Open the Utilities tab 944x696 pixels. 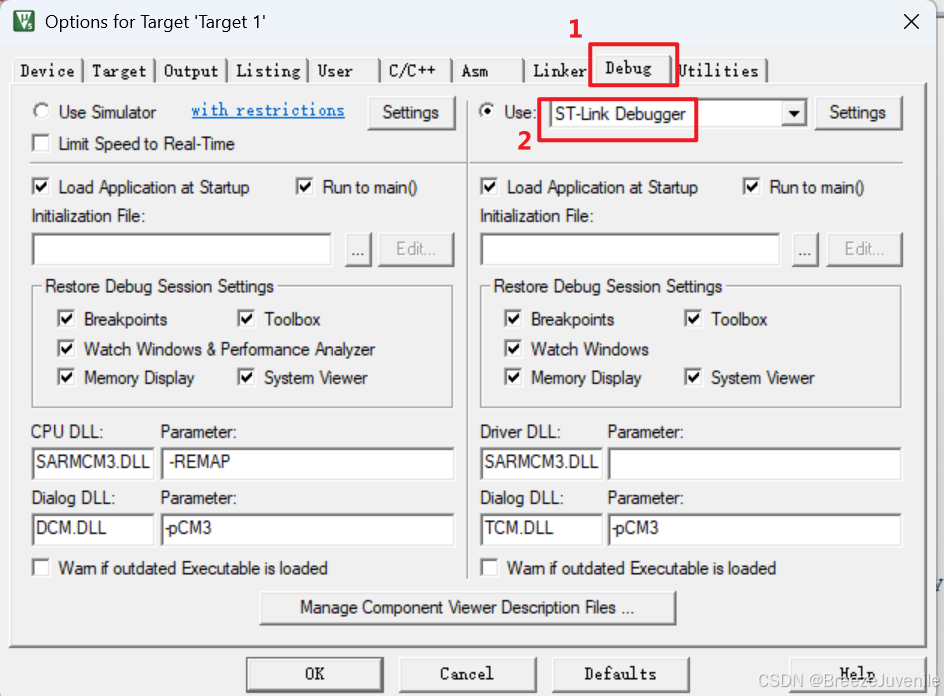pos(719,71)
